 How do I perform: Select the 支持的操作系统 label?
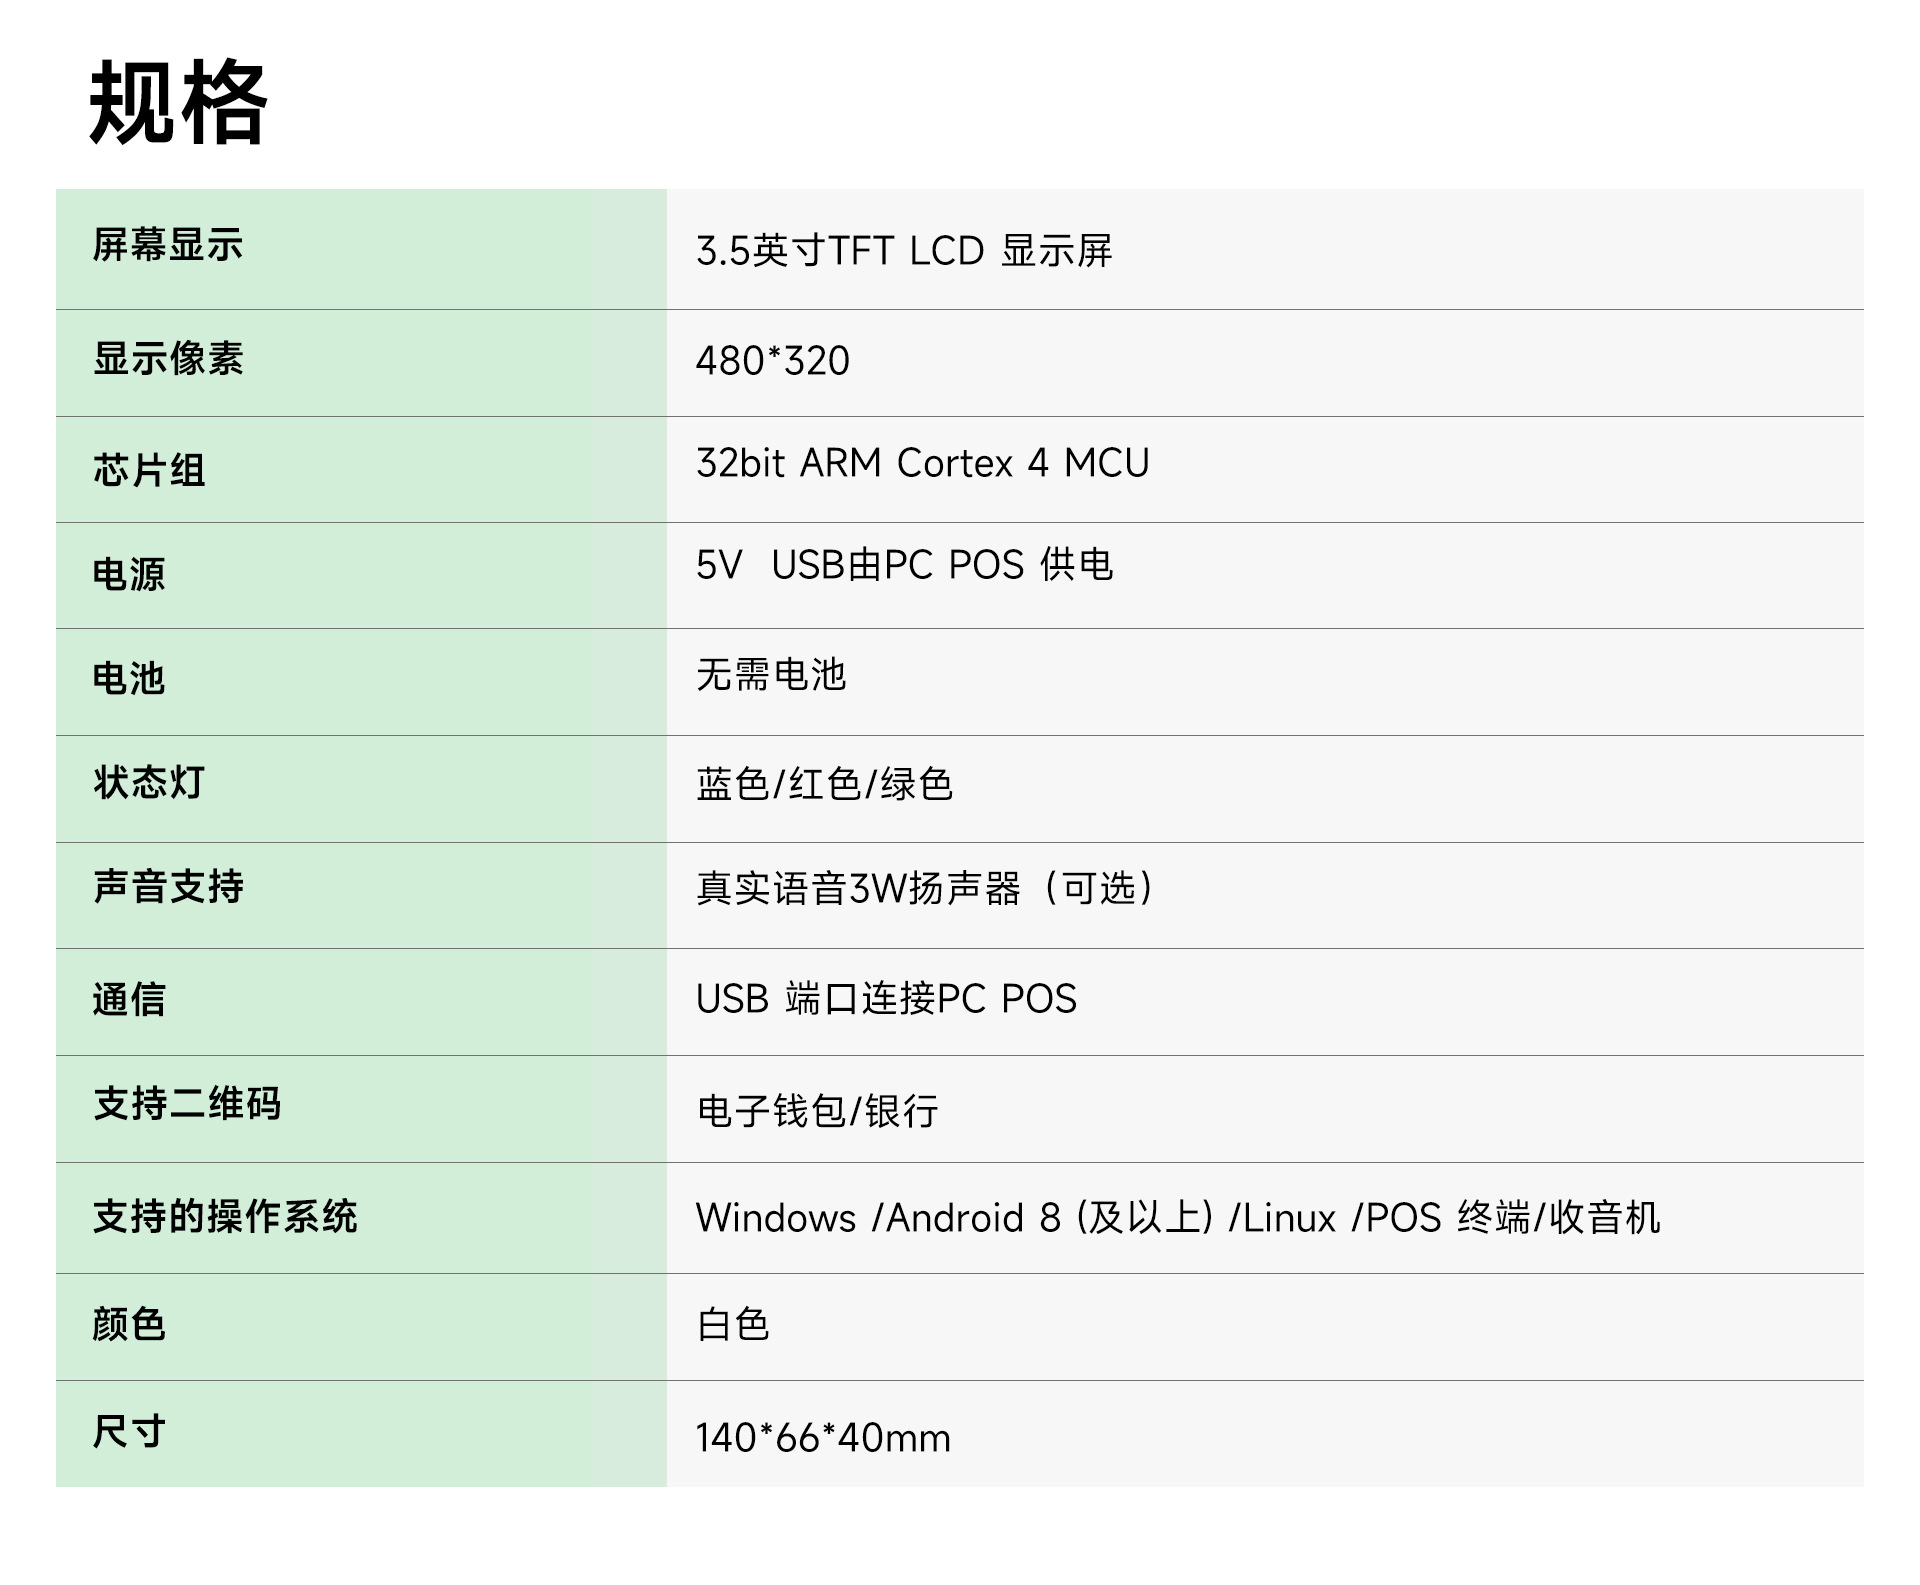[x=225, y=1217]
